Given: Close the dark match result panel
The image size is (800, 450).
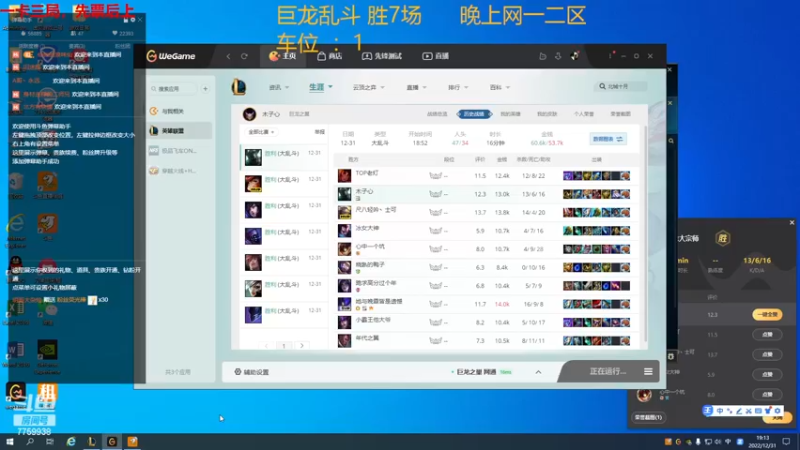Looking at the screenshot, I should coord(792,222).
